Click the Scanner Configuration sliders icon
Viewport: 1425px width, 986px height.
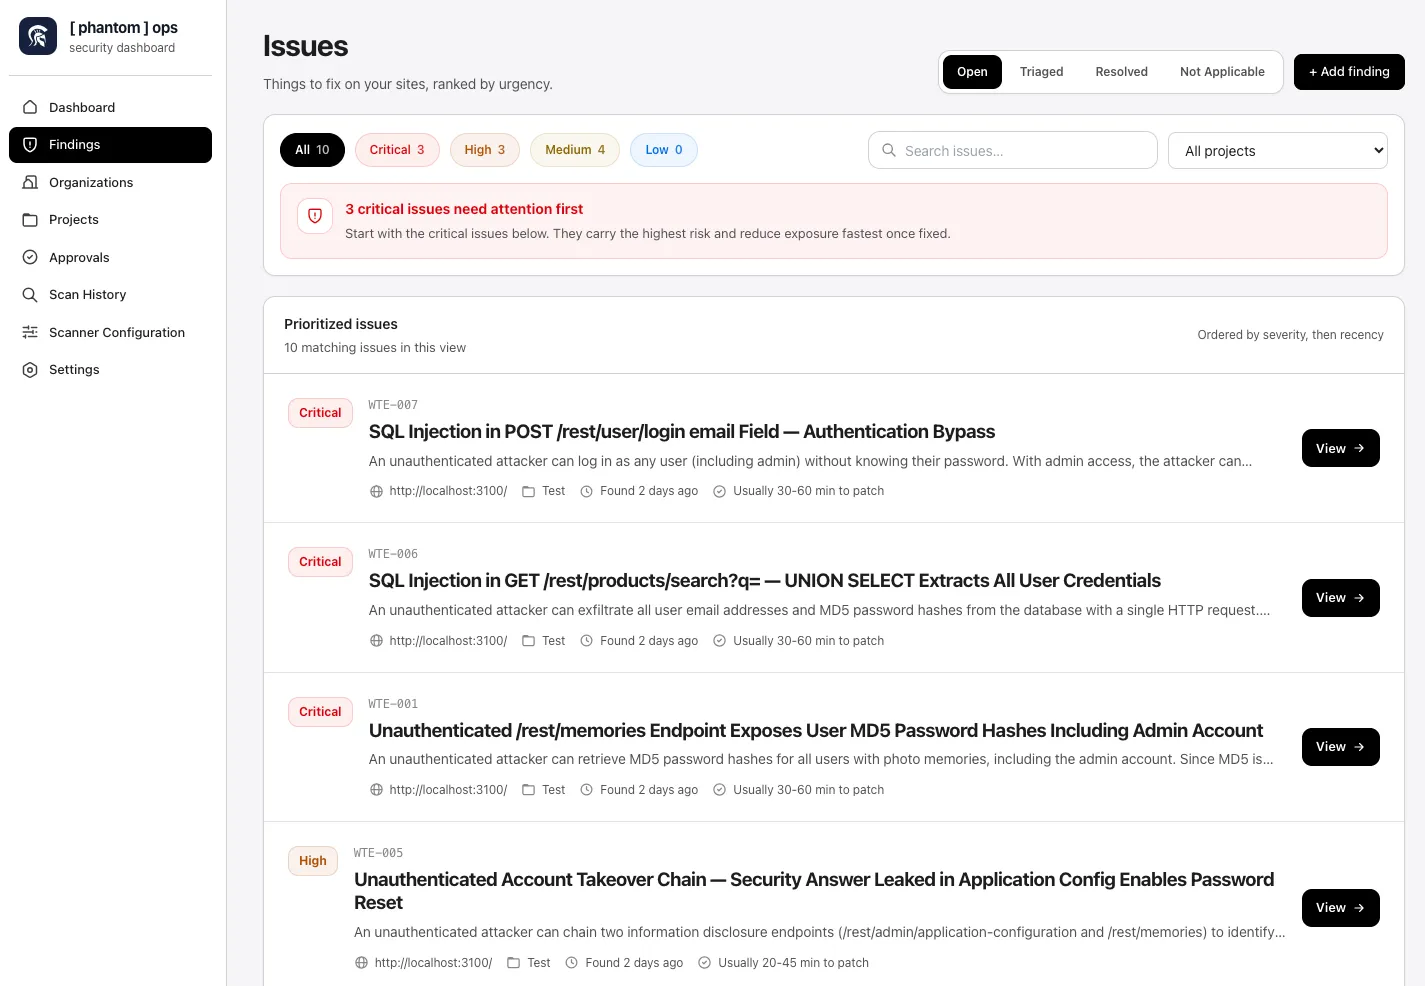coord(30,332)
